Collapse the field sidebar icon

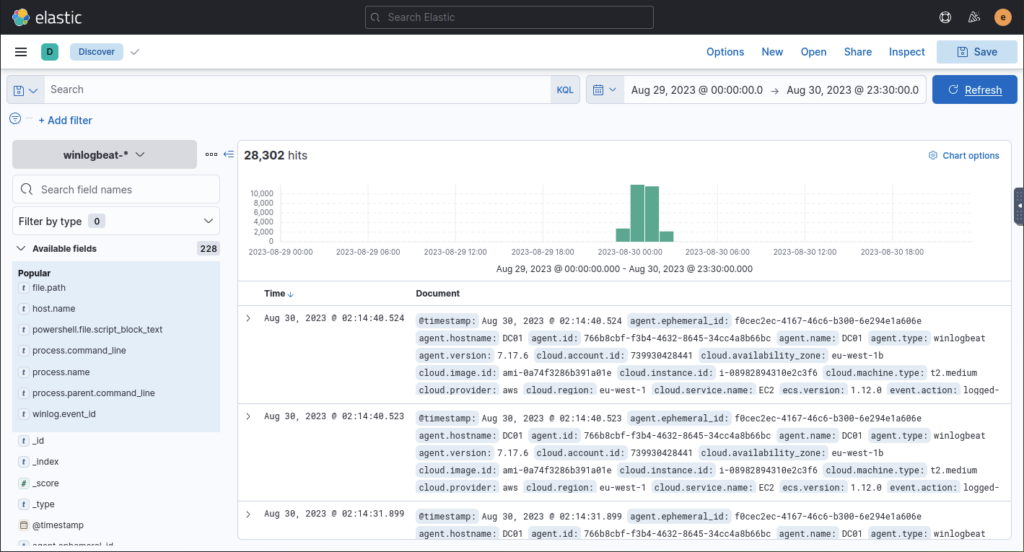229,154
